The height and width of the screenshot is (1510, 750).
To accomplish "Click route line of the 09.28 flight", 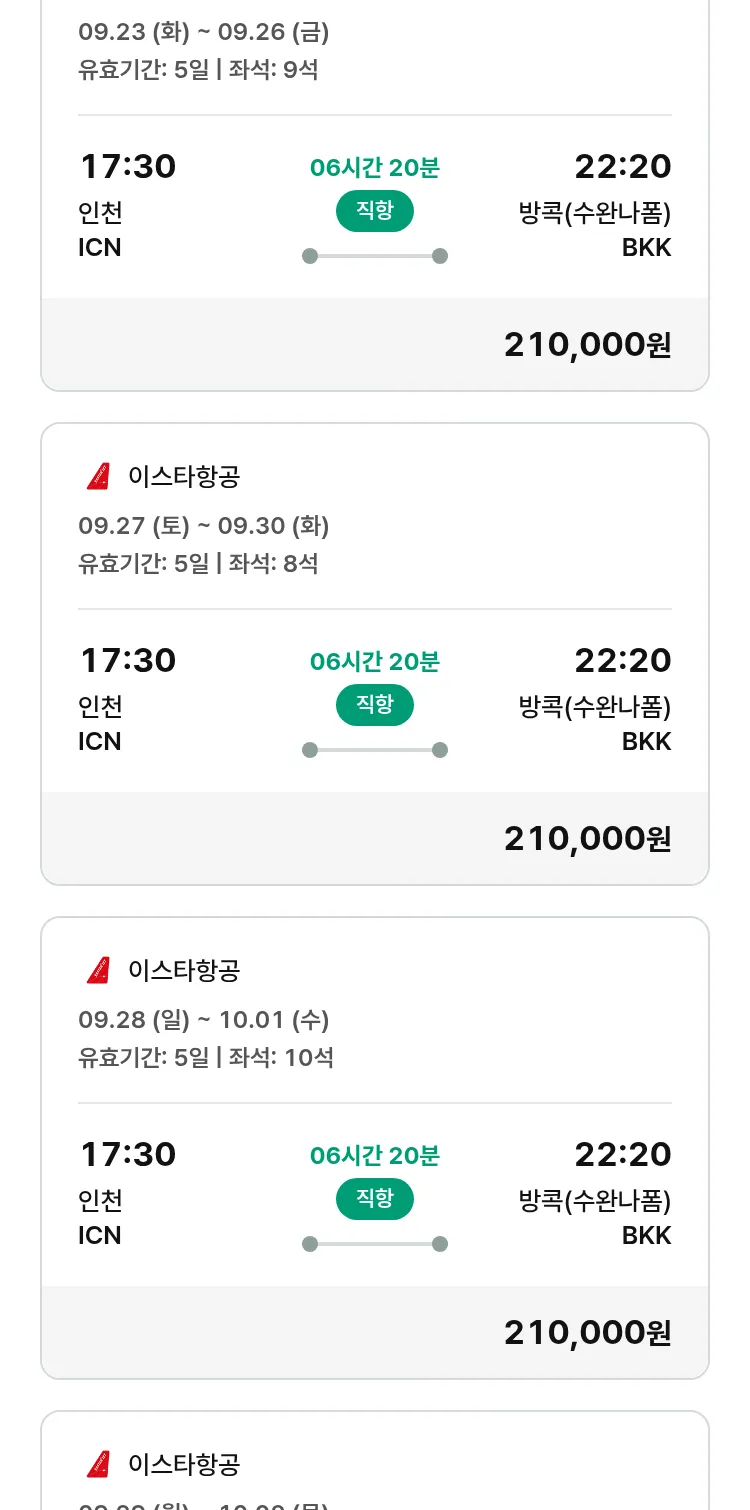I will [375, 1244].
